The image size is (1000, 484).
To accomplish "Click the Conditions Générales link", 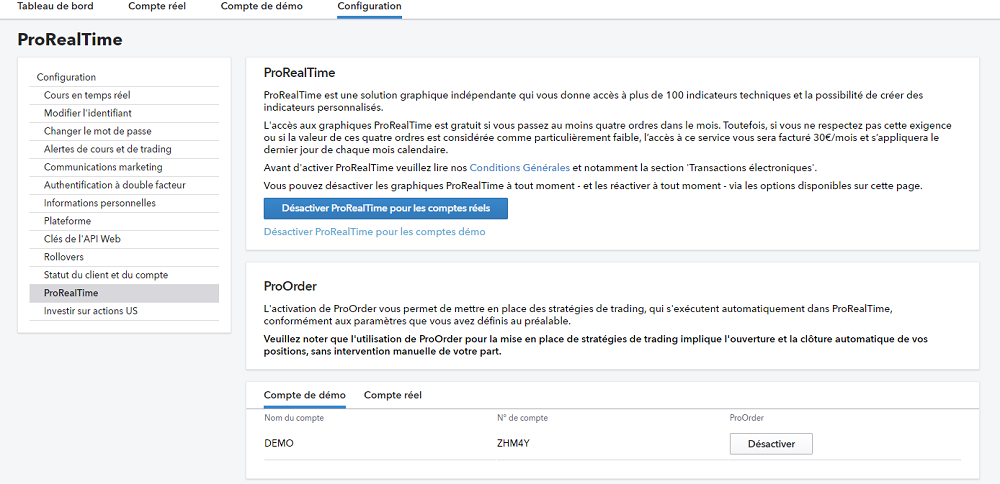I will 519,167.
